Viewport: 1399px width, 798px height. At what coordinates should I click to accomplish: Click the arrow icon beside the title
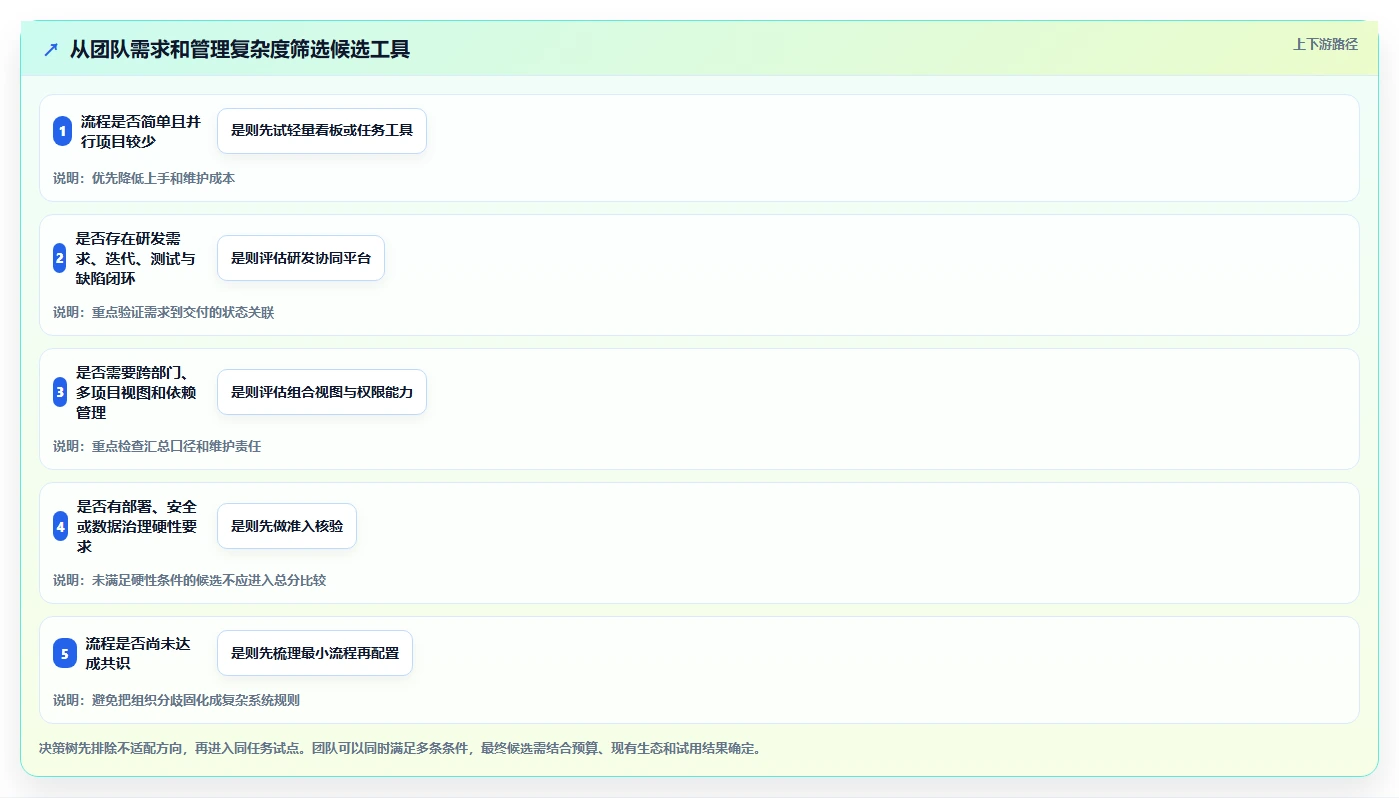(x=51, y=49)
